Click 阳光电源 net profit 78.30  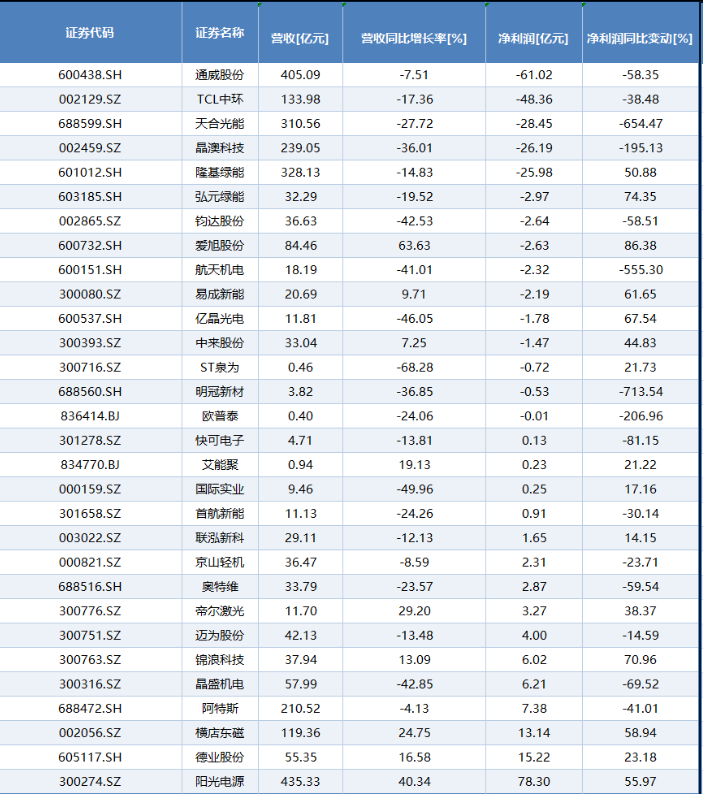coord(534,781)
